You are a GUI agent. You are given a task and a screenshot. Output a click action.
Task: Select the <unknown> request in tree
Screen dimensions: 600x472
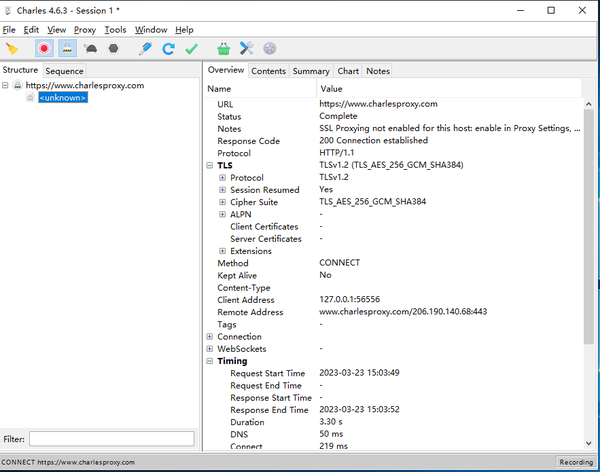point(63,98)
